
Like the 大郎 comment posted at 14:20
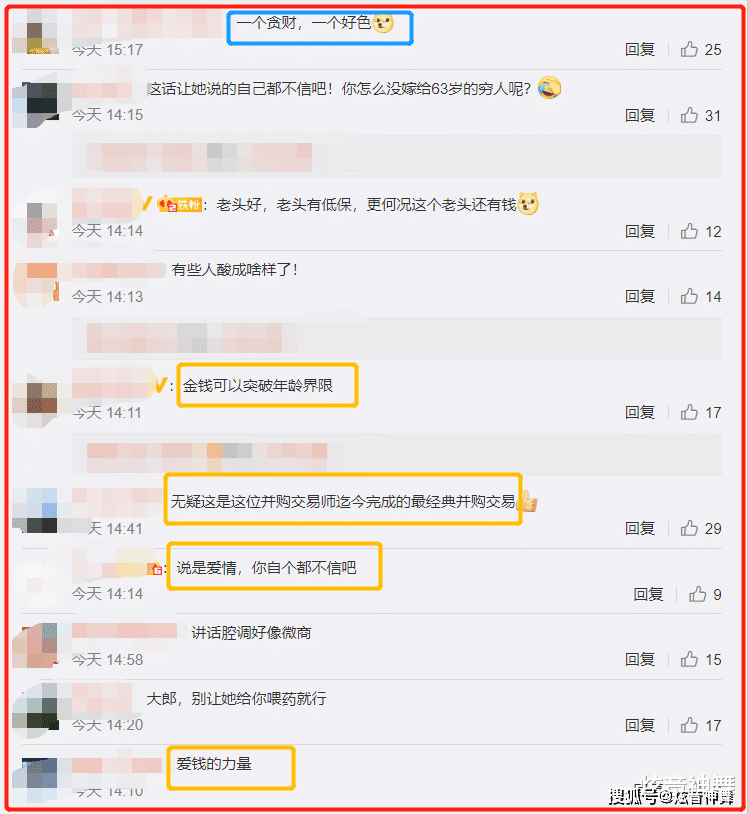click(x=689, y=725)
